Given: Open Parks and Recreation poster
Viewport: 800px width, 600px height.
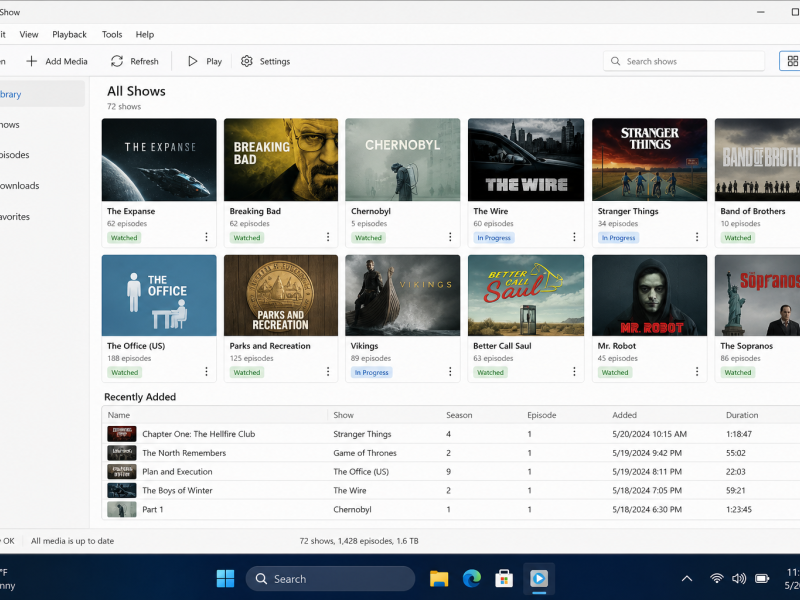Looking at the screenshot, I should pyautogui.click(x=281, y=295).
